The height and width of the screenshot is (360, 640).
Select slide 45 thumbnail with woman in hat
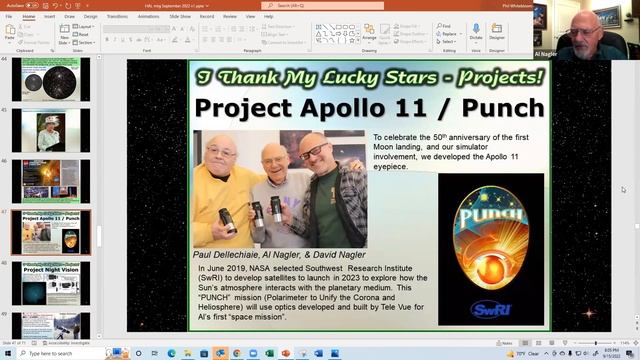coord(51,131)
